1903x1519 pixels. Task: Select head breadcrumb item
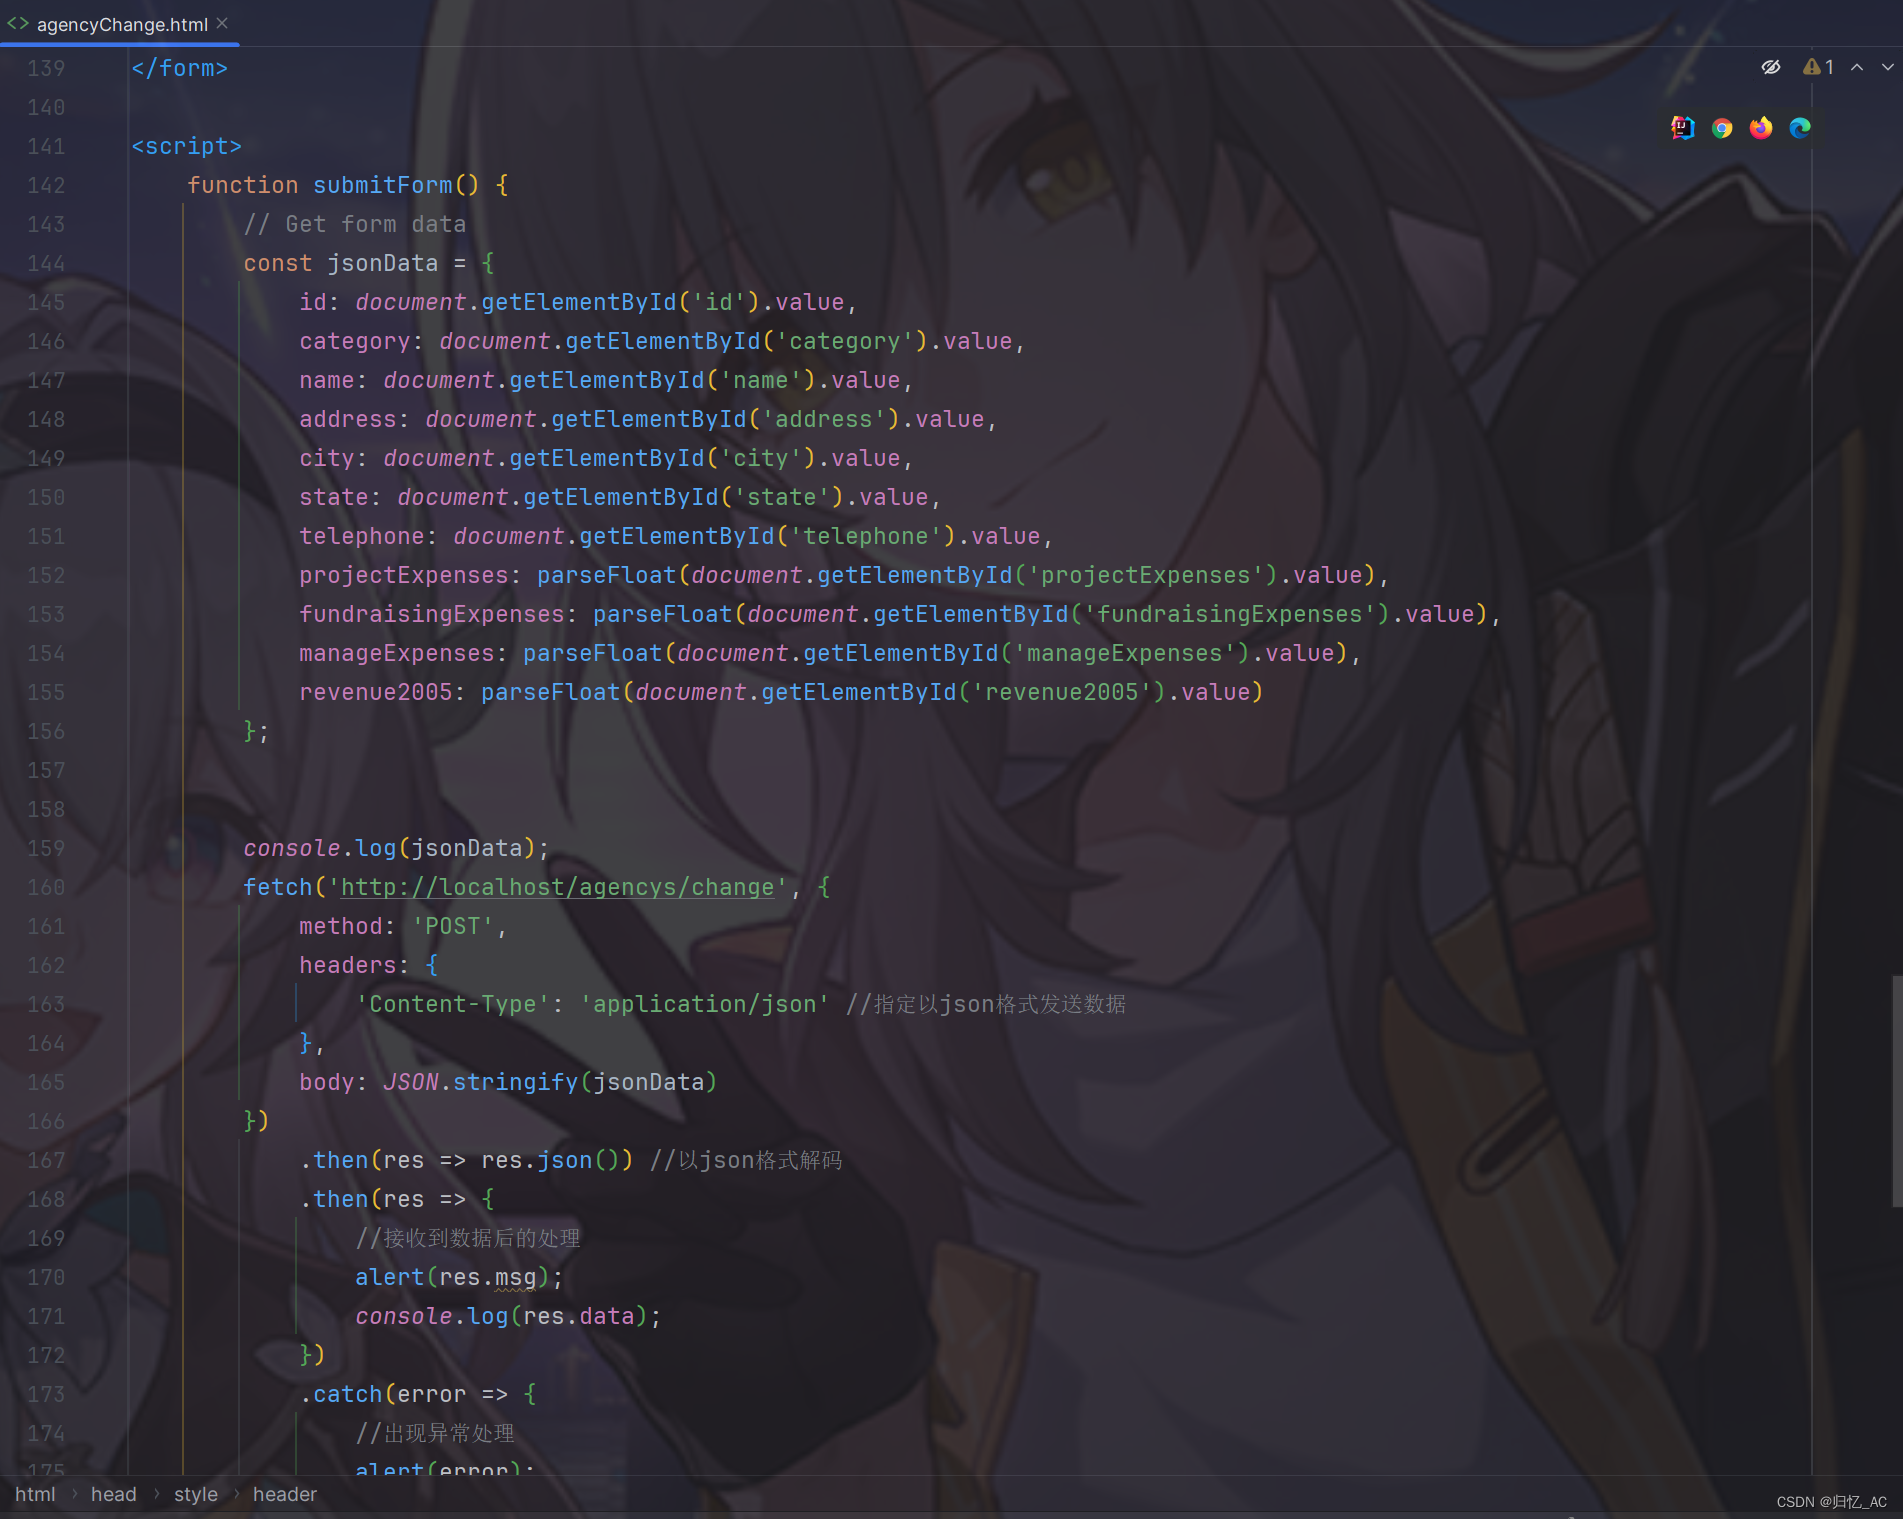113,1494
